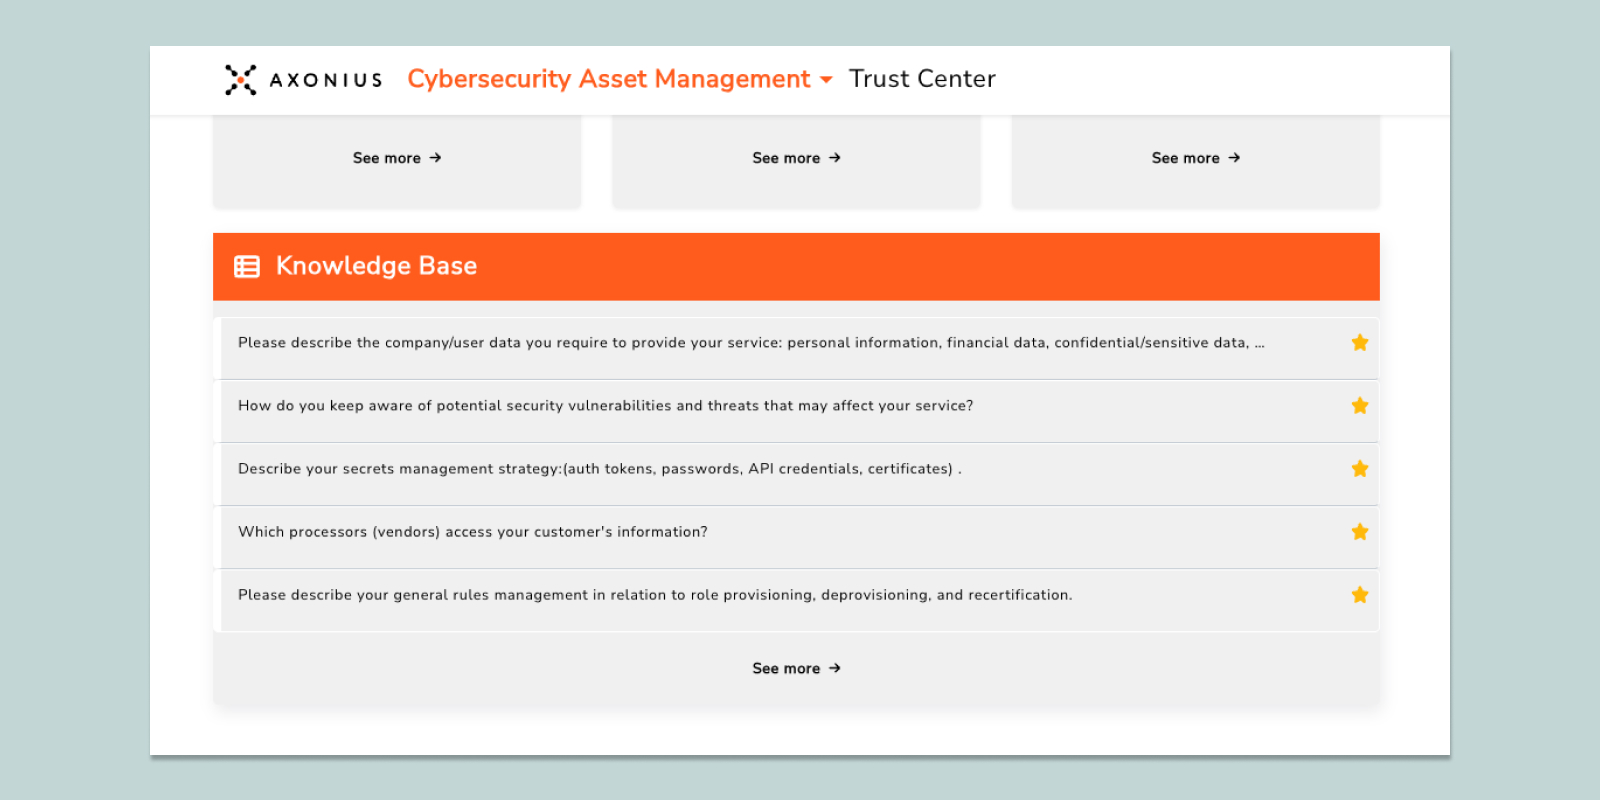This screenshot has width=1600, height=800.
Task: Open the Trust Center header item
Action: pyautogui.click(x=922, y=79)
